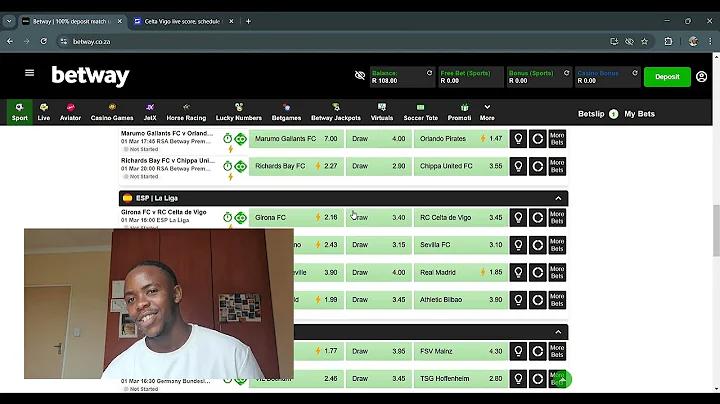Open tips lightbulb for Richards Bay match
This screenshot has width=720, height=404.
click(518, 166)
